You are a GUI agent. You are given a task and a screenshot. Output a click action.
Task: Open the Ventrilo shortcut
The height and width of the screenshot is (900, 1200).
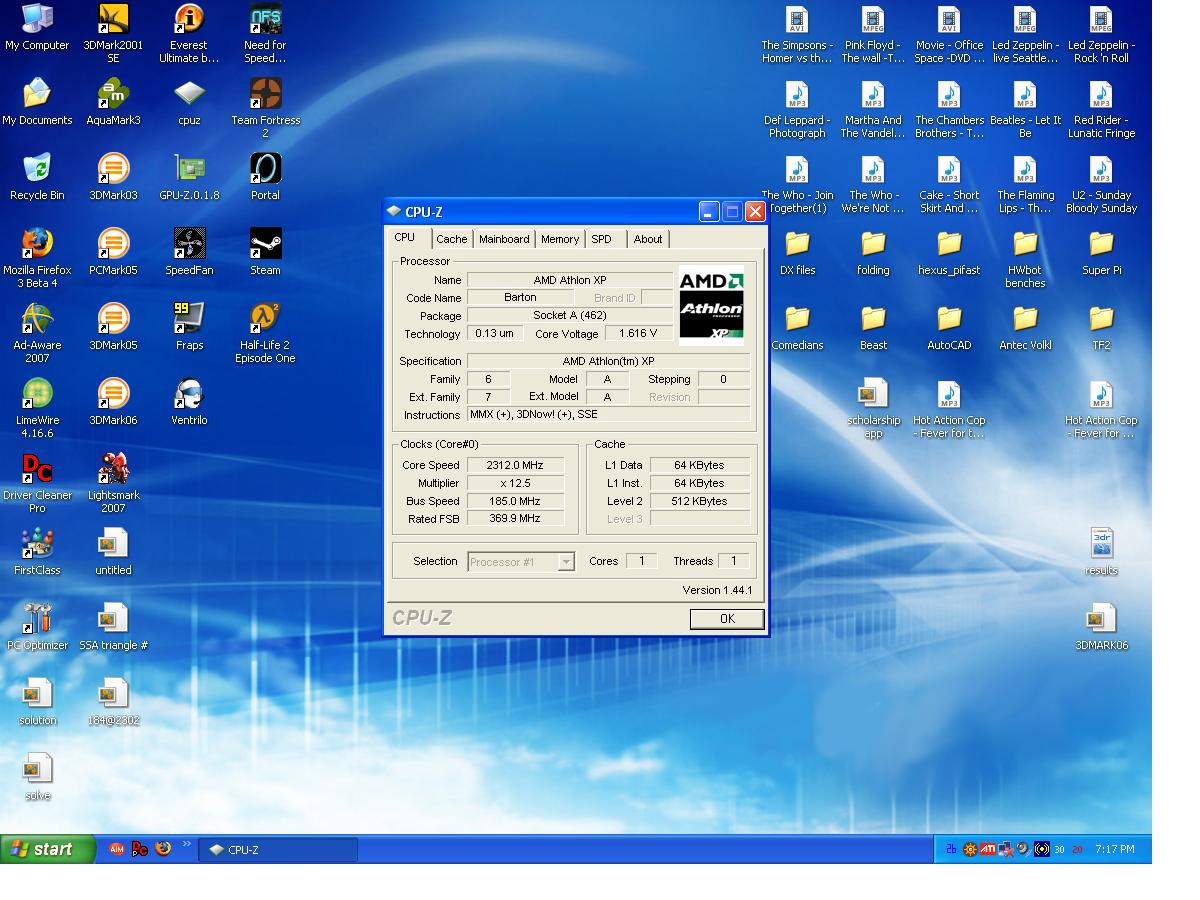189,402
